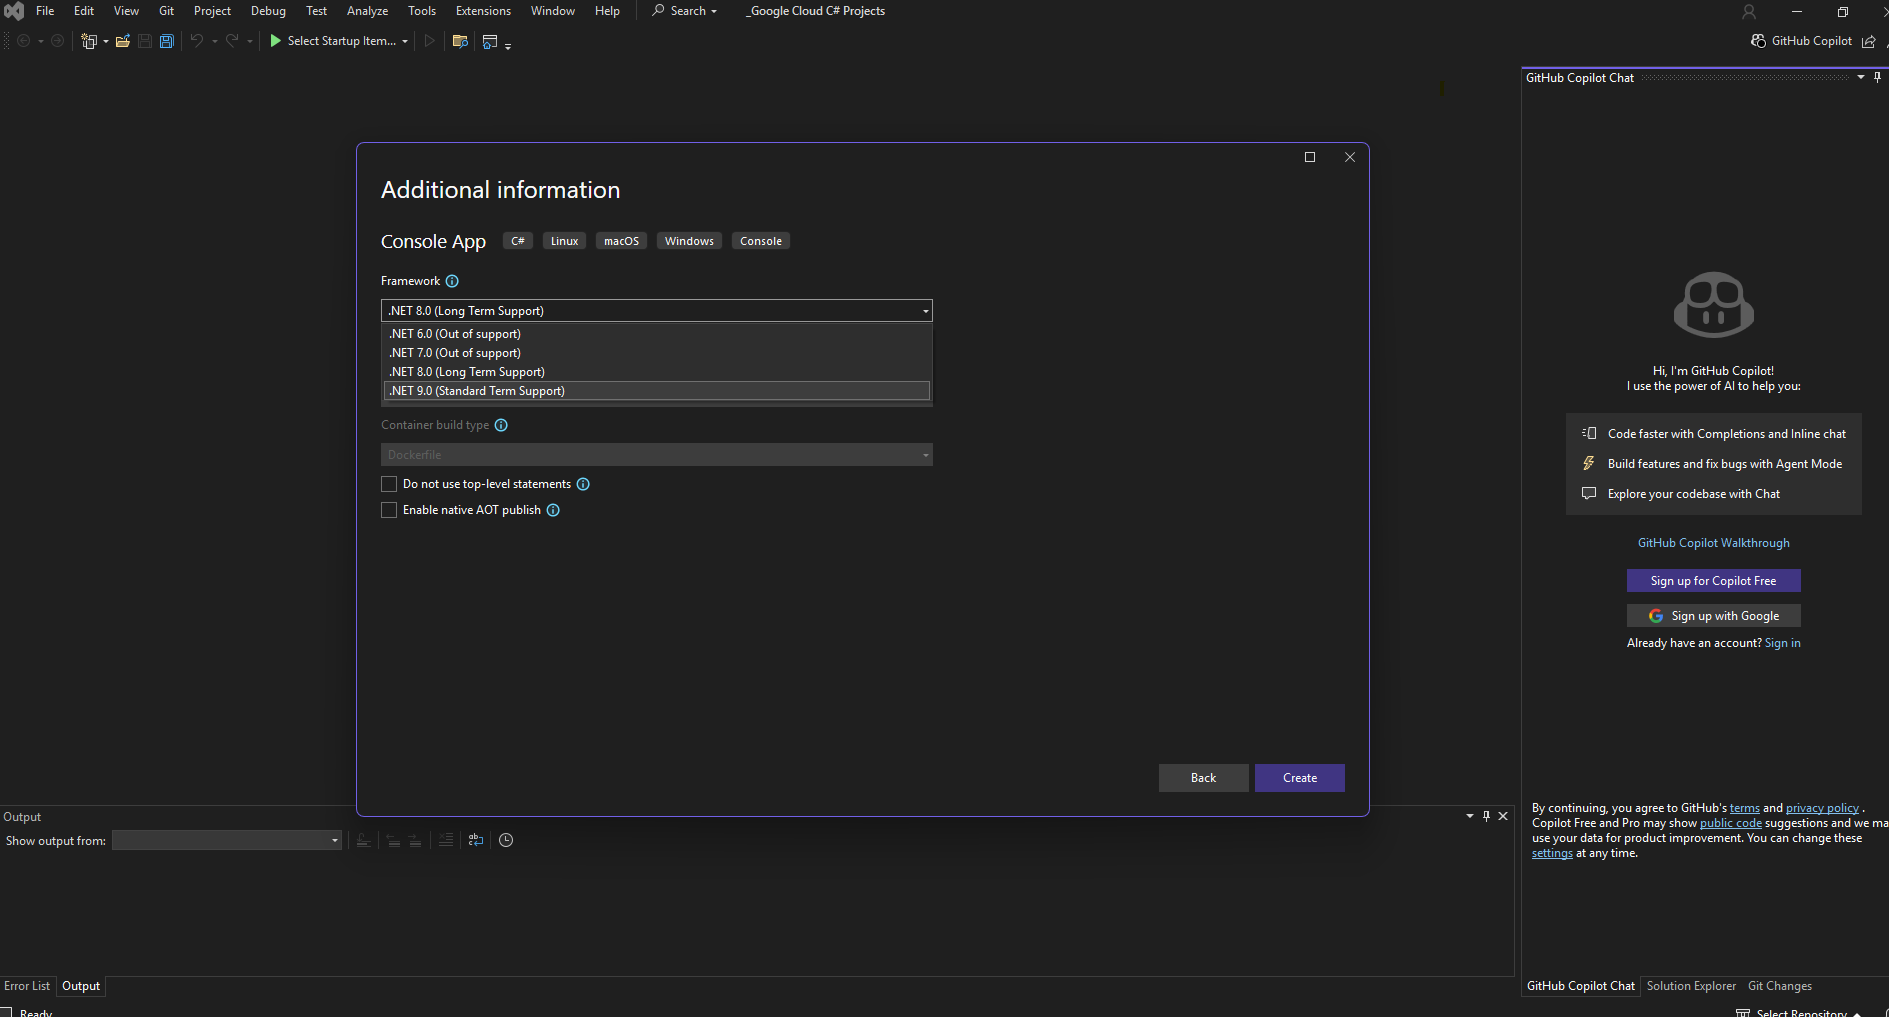Switch to the Solution Explorer tab
Screen dimensions: 1889x1017
pos(1691,986)
